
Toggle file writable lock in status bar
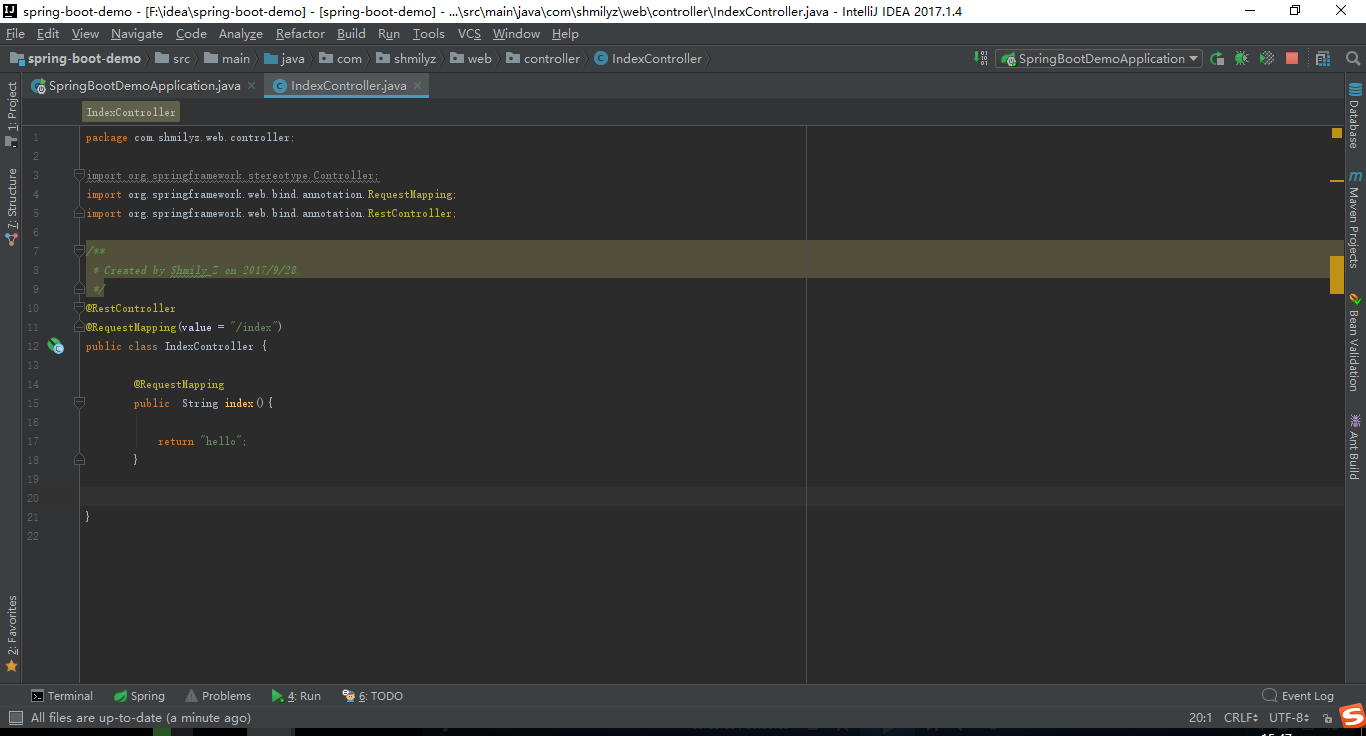(1327, 719)
